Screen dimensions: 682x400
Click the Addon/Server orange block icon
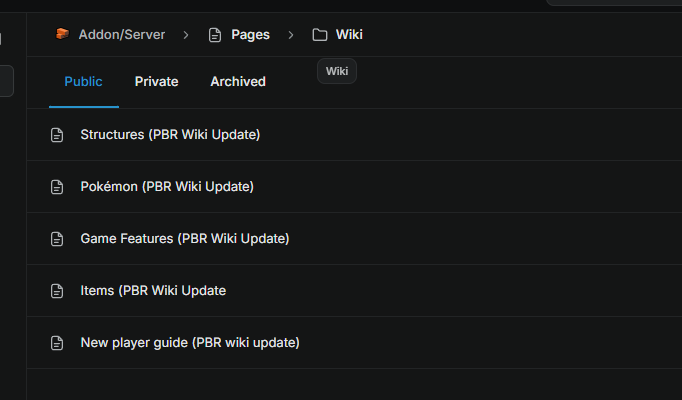(63, 34)
